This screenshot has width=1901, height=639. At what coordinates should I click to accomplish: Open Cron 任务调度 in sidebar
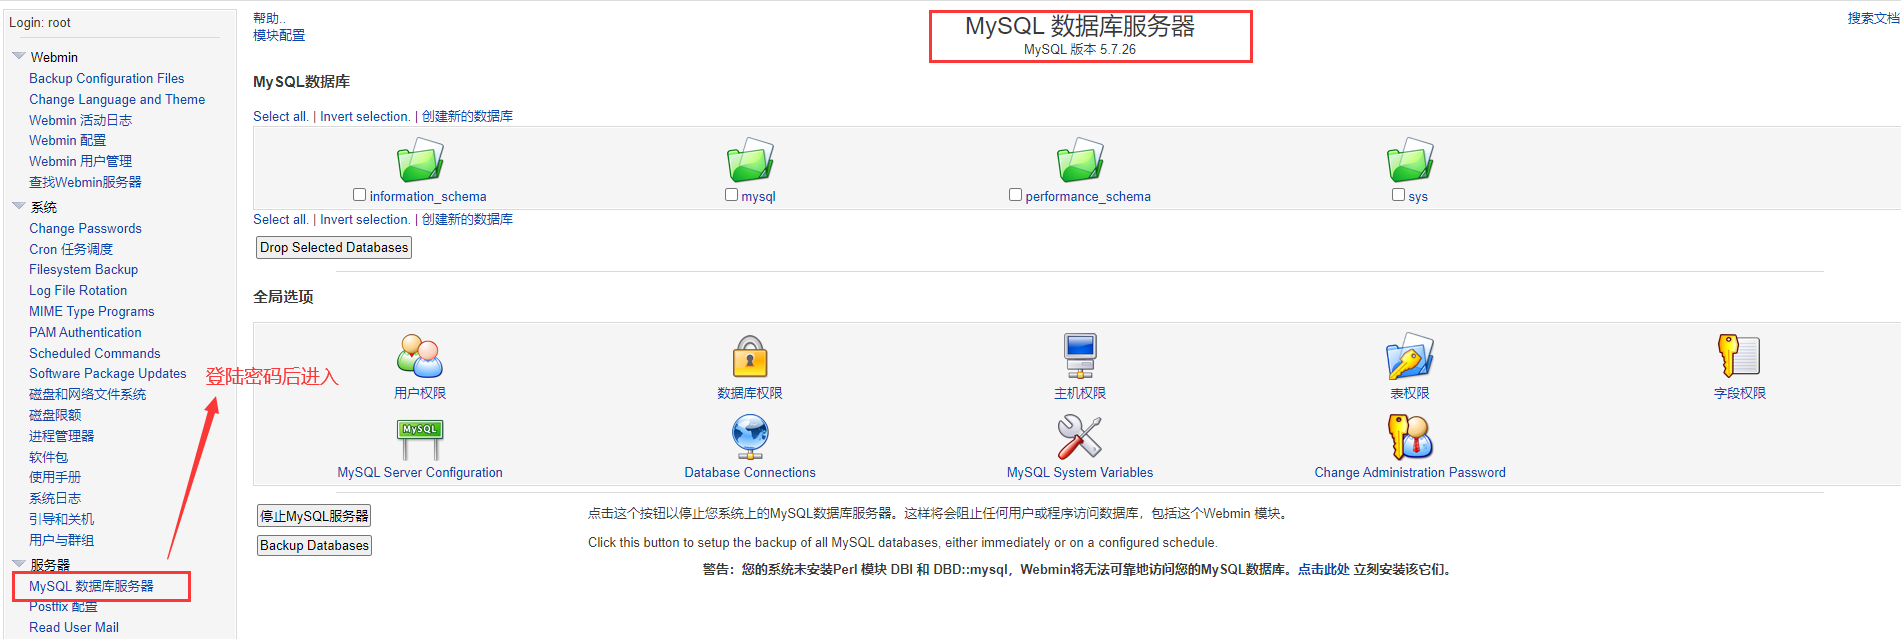pos(71,249)
